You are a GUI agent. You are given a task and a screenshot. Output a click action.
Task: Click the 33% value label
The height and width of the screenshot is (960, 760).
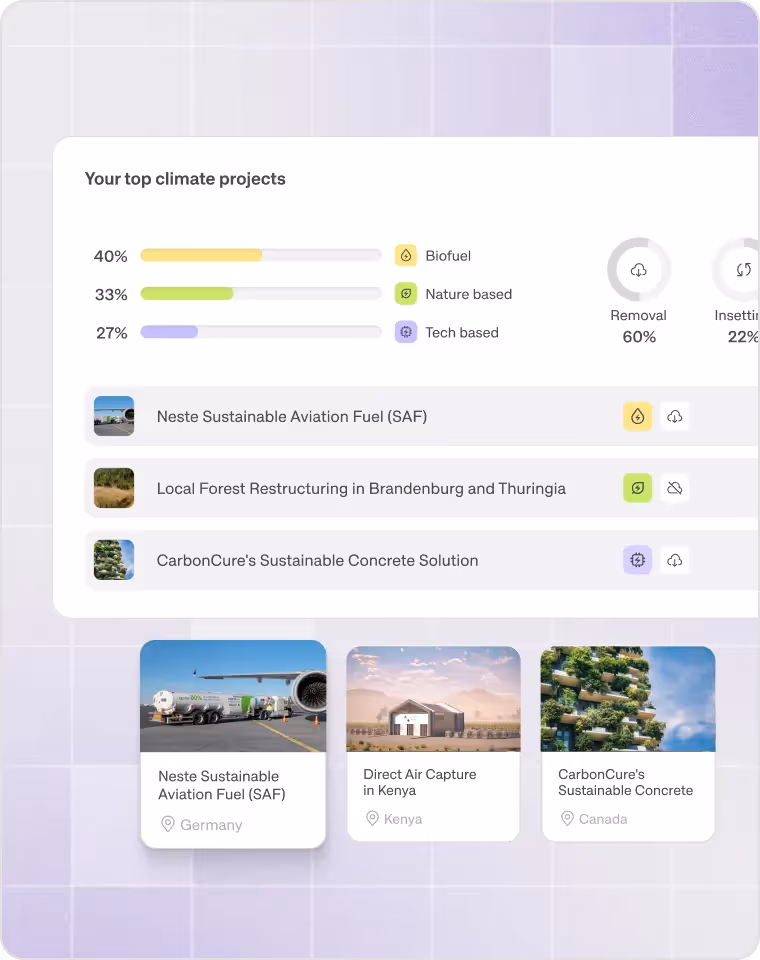point(111,294)
